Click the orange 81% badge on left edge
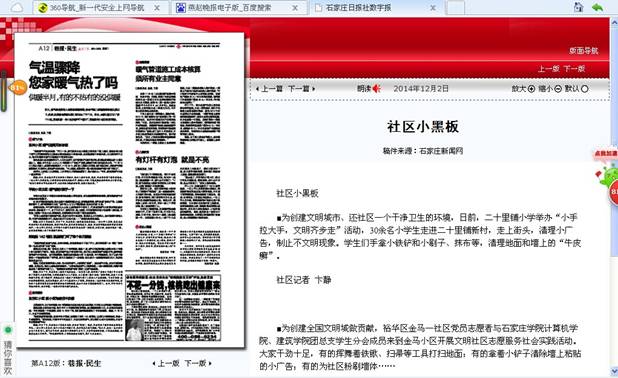 coord(17,88)
